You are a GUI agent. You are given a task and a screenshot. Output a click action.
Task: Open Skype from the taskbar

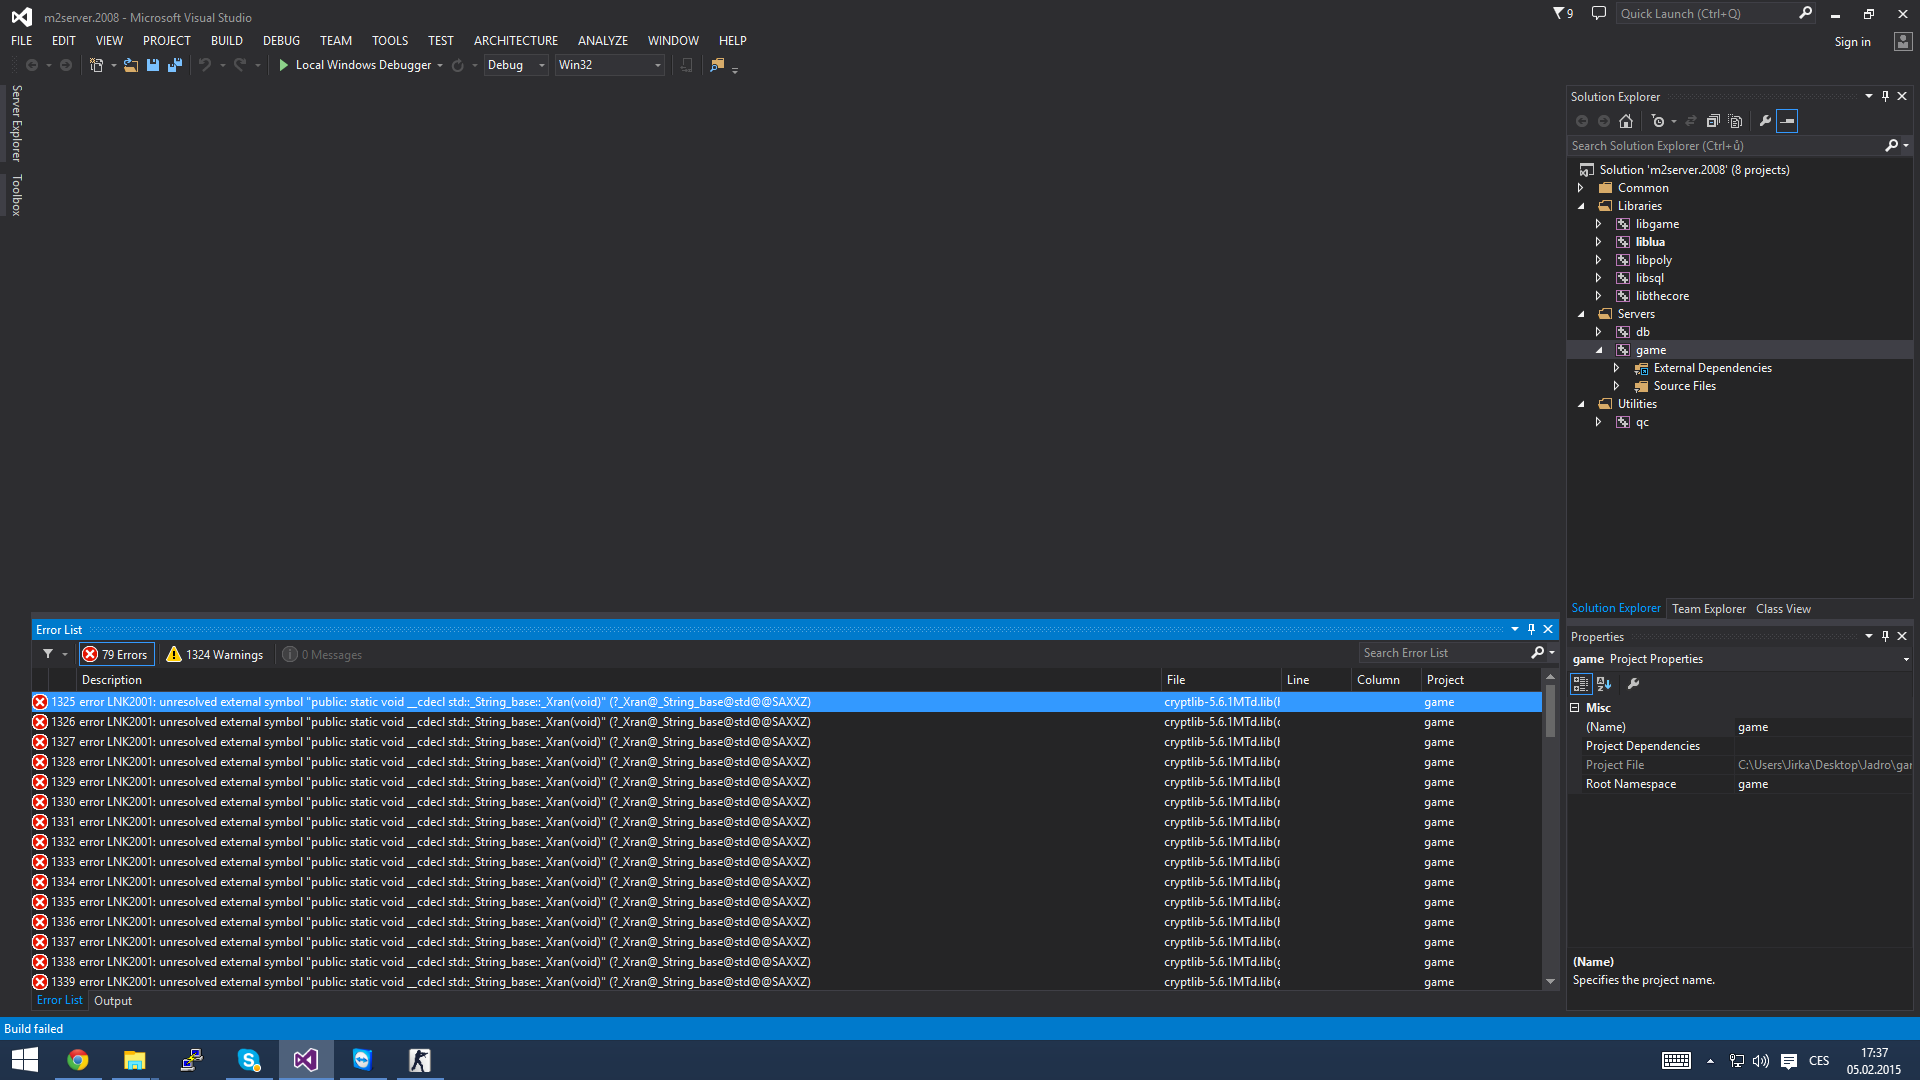249,1060
